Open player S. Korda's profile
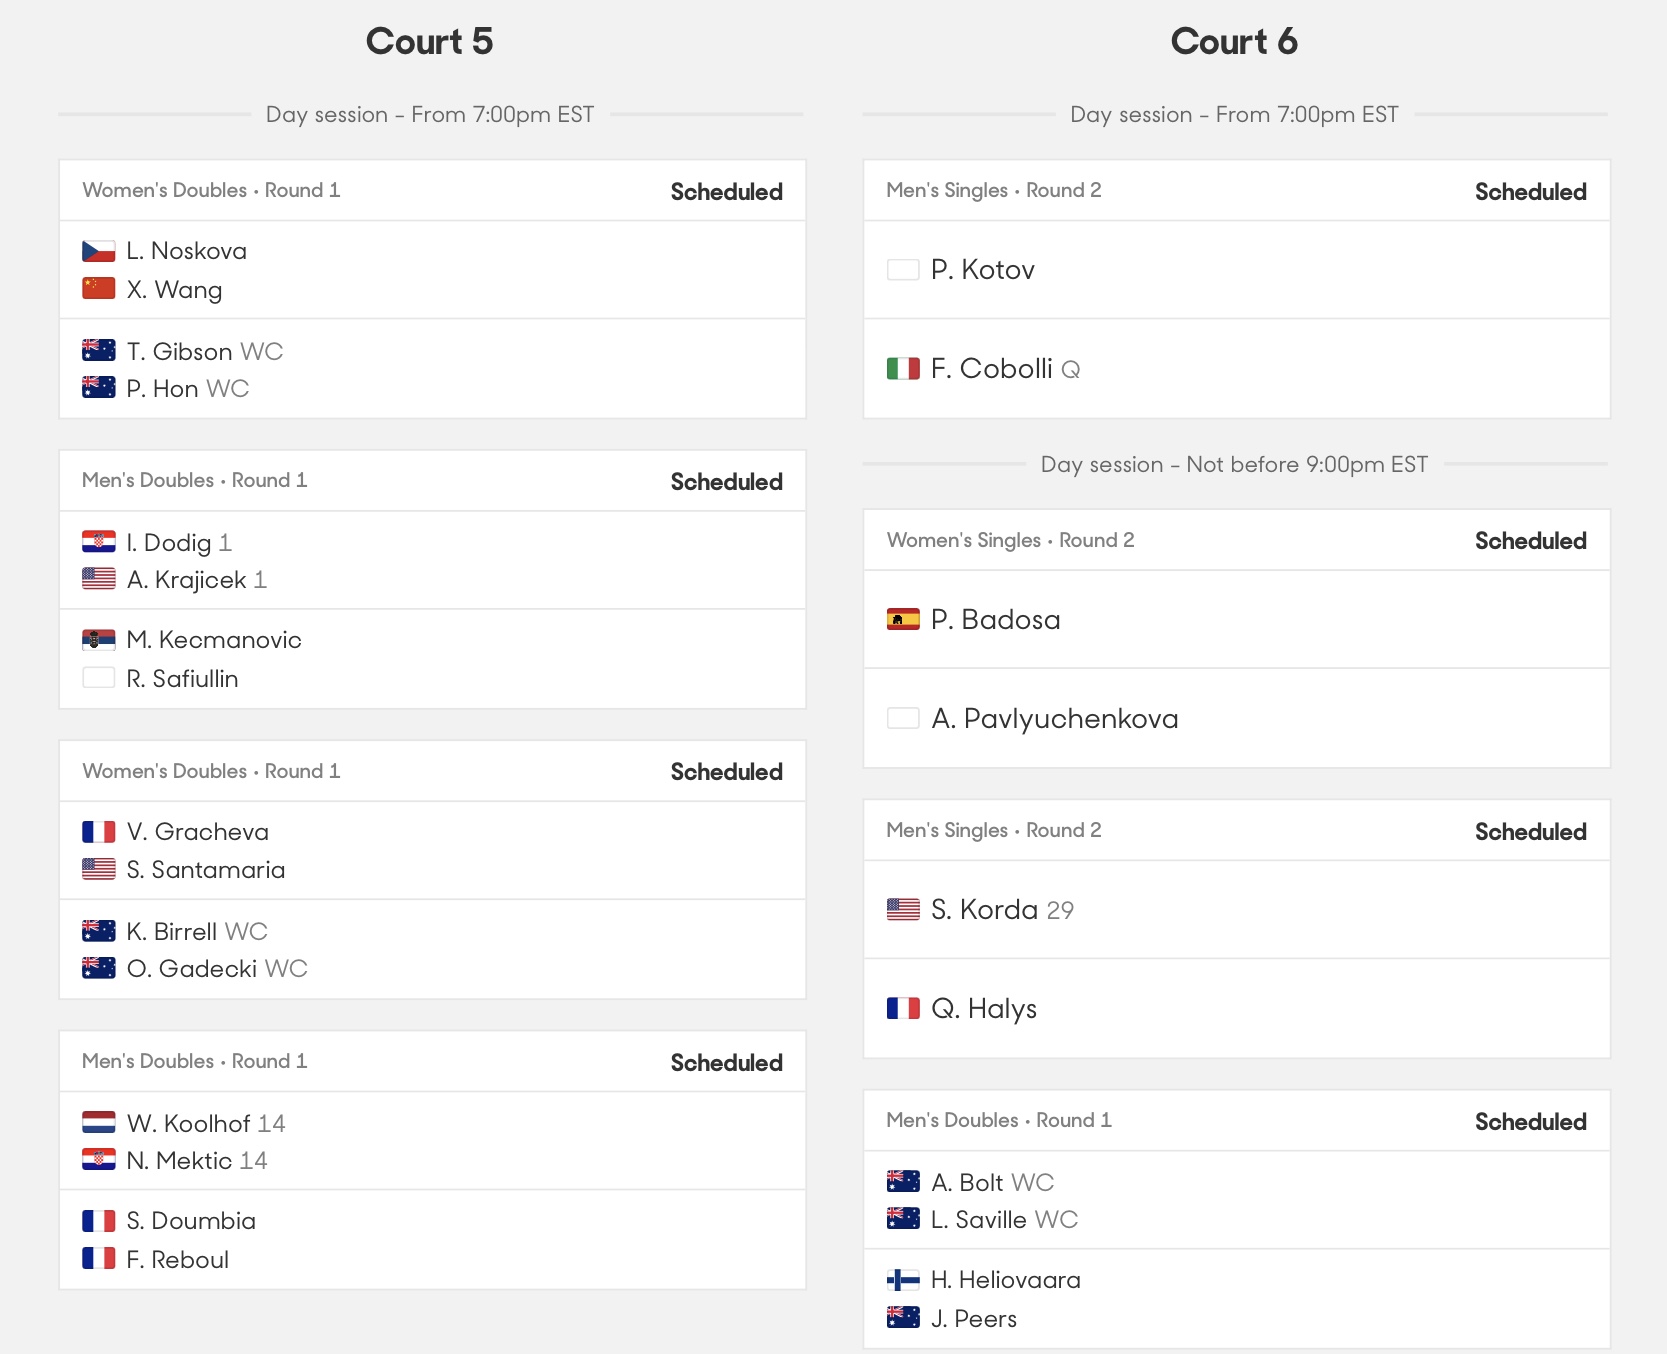1667x1354 pixels. [x=985, y=910]
